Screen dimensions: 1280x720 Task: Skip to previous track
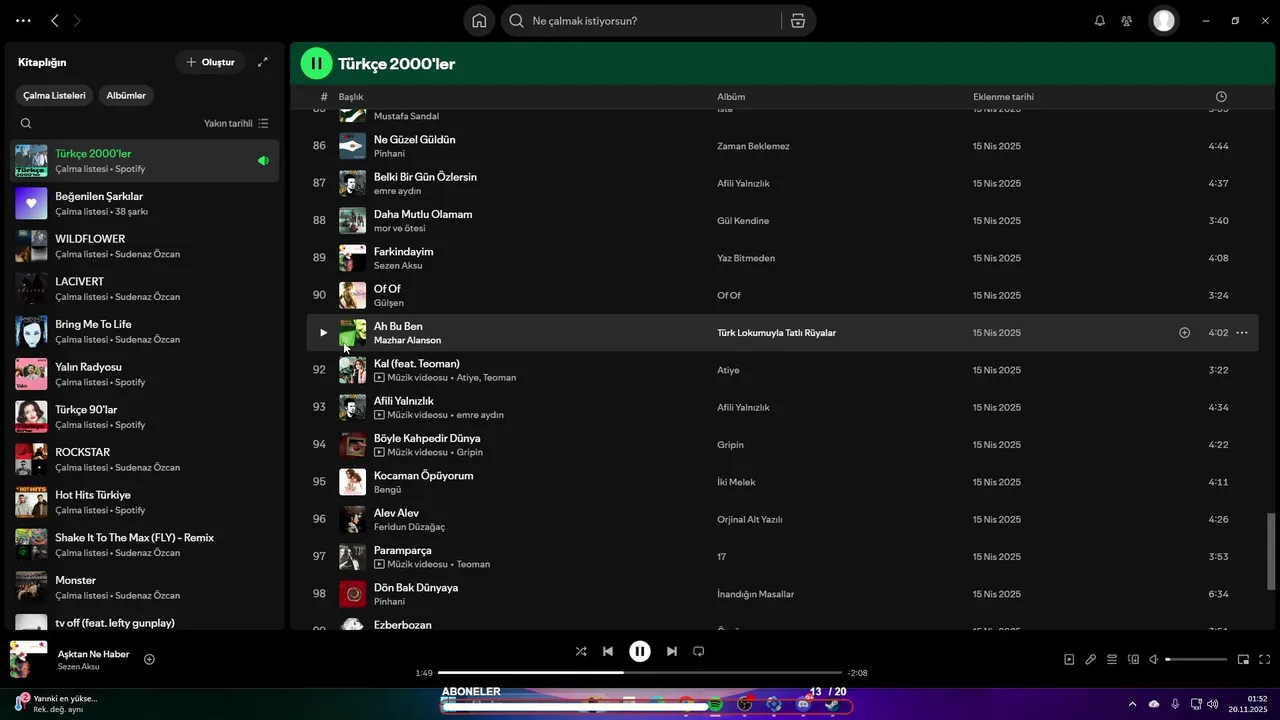(x=607, y=651)
